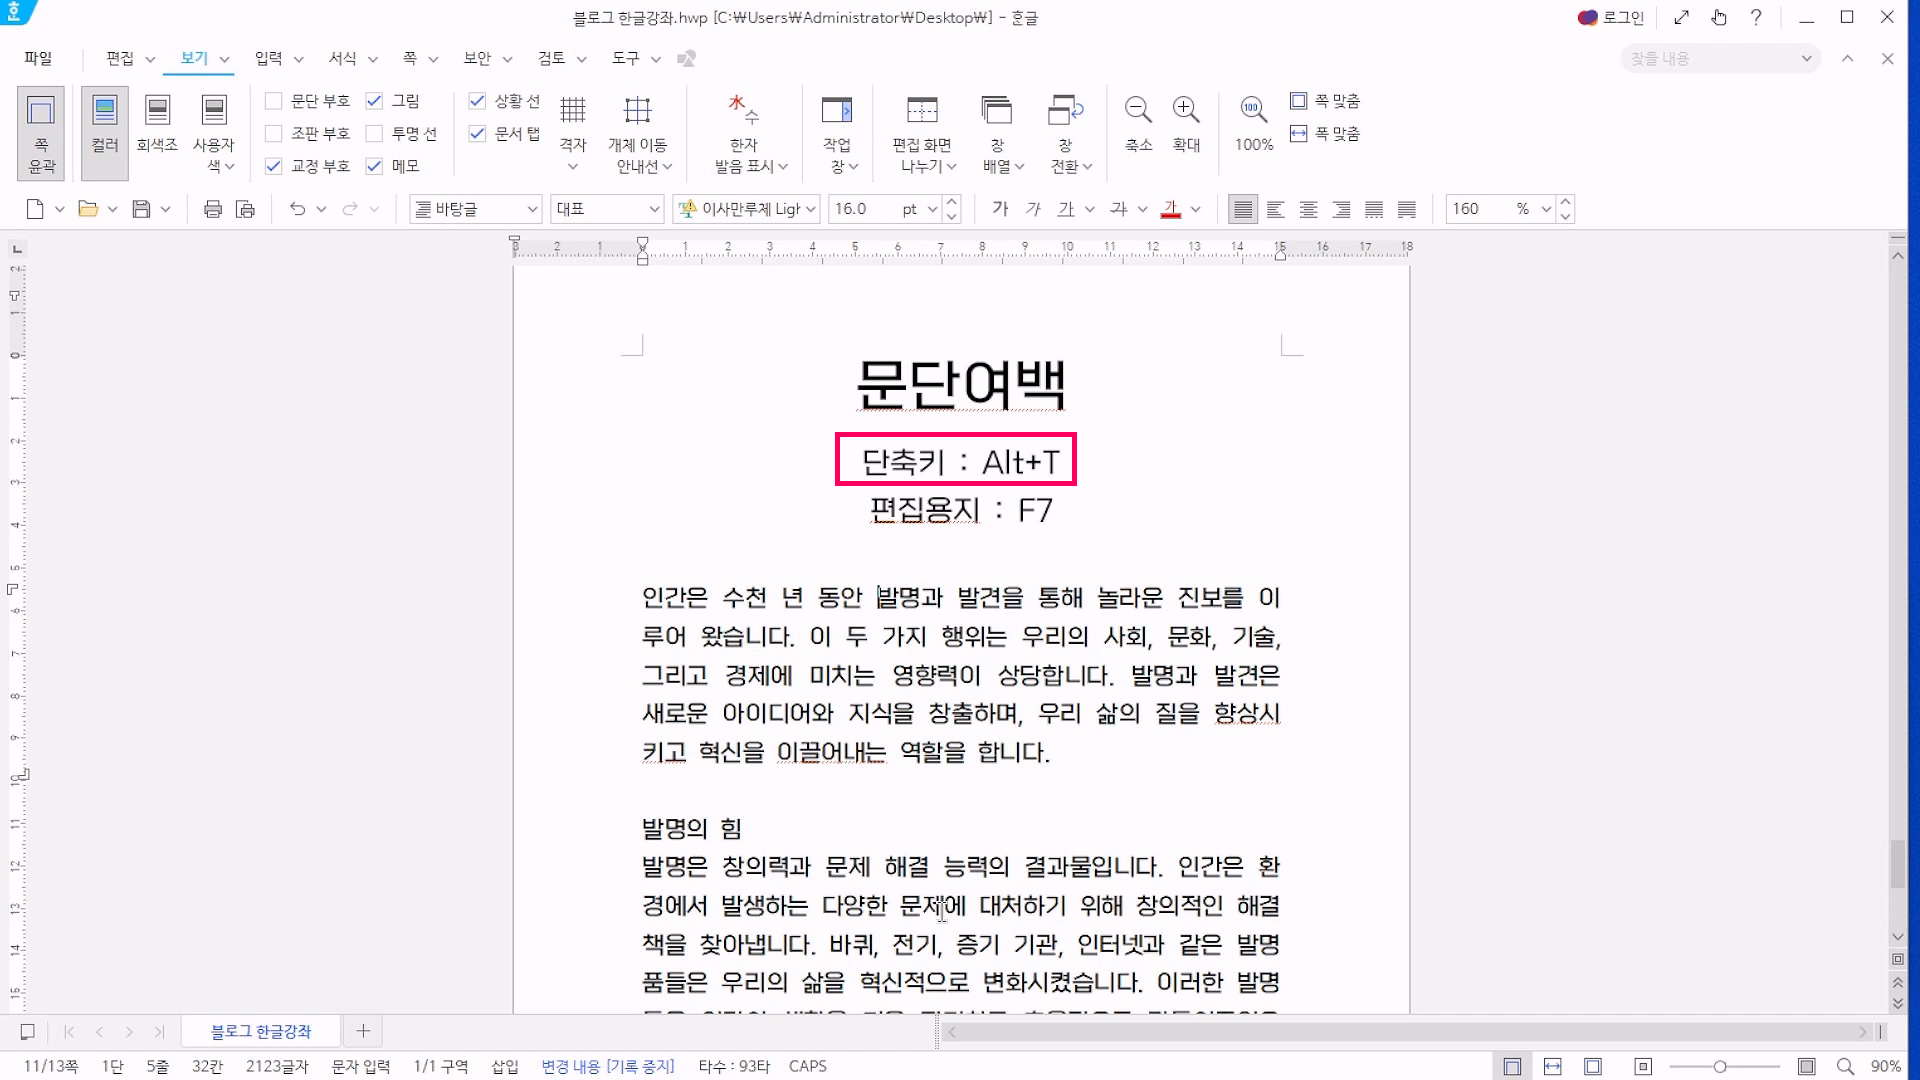Click the center align paragraph icon

(x=1308, y=209)
